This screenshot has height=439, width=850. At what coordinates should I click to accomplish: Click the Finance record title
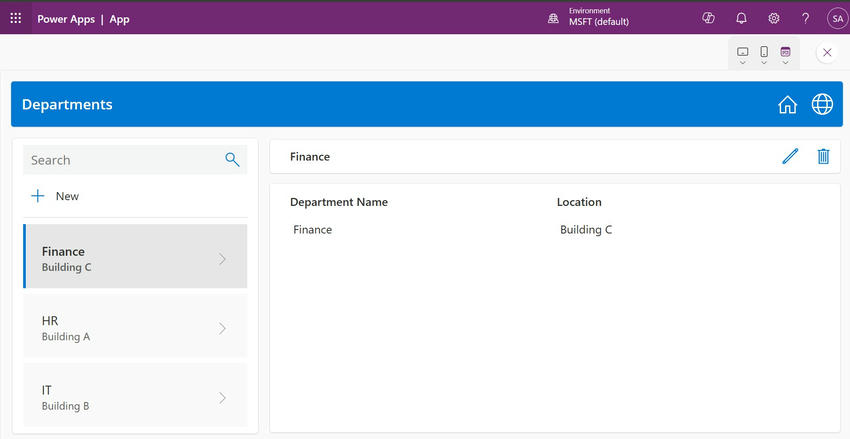(x=310, y=157)
